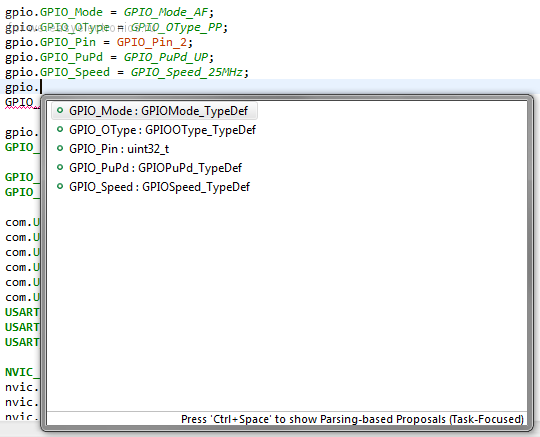This screenshot has height=437, width=540.
Task: Click the GPIO_OType_PP constant in code
Action: point(176,27)
